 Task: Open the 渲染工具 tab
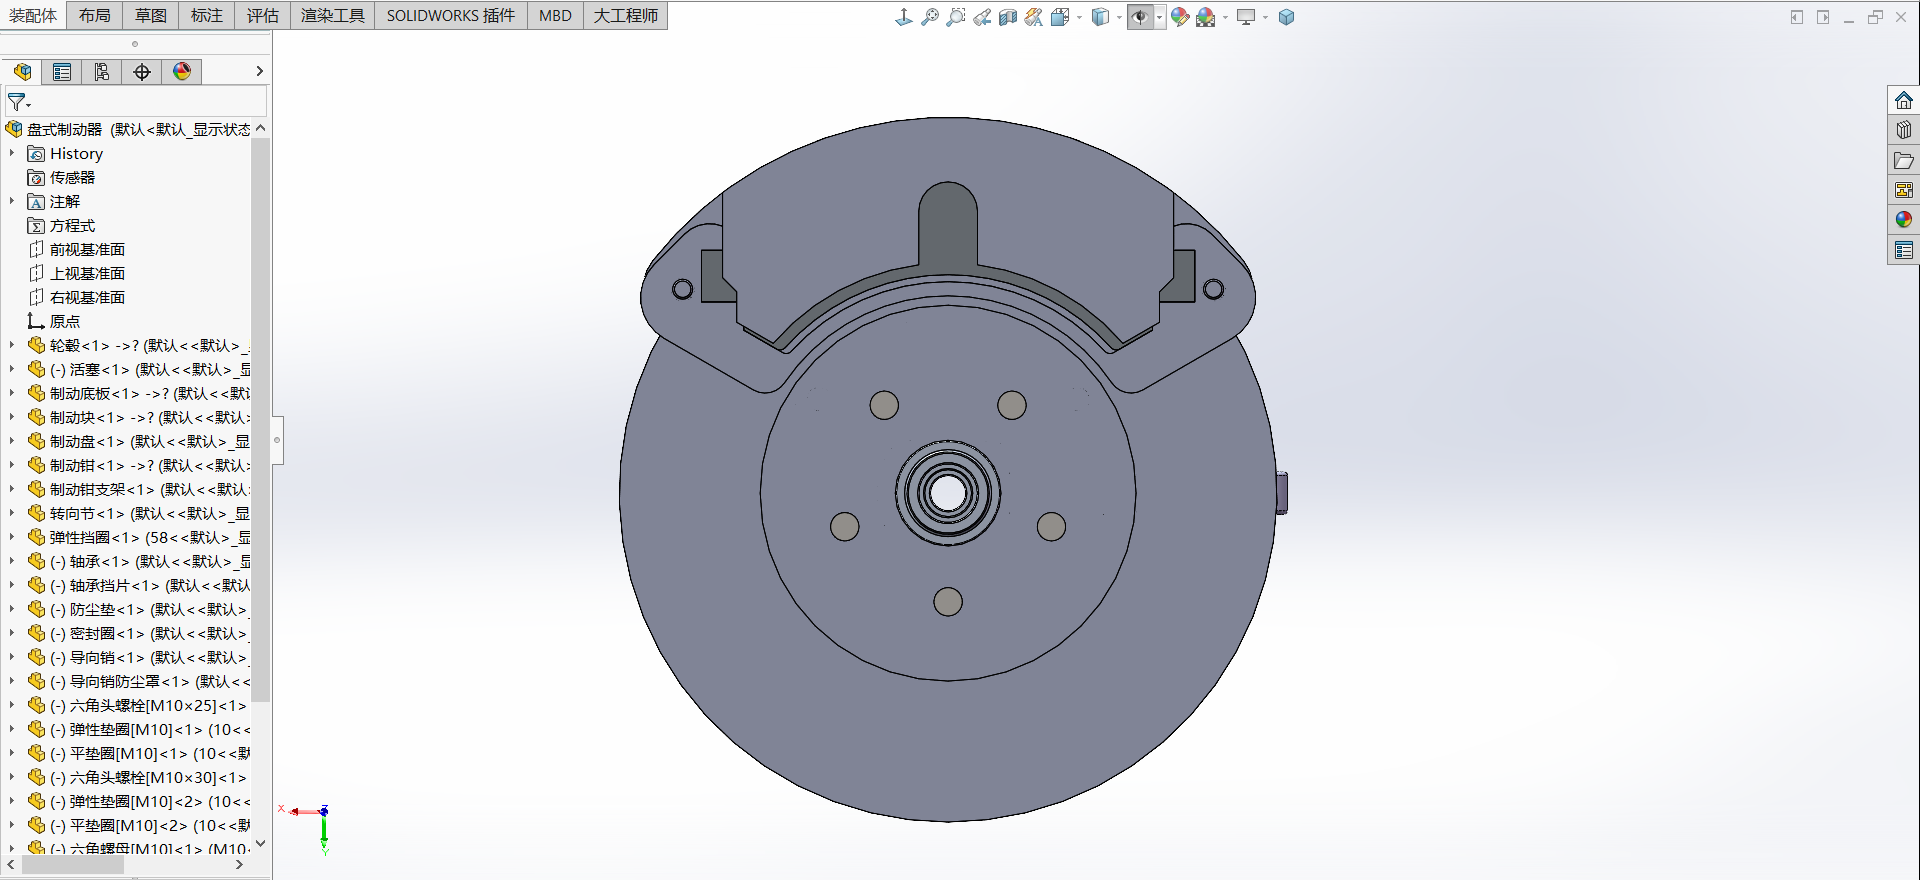tap(333, 15)
